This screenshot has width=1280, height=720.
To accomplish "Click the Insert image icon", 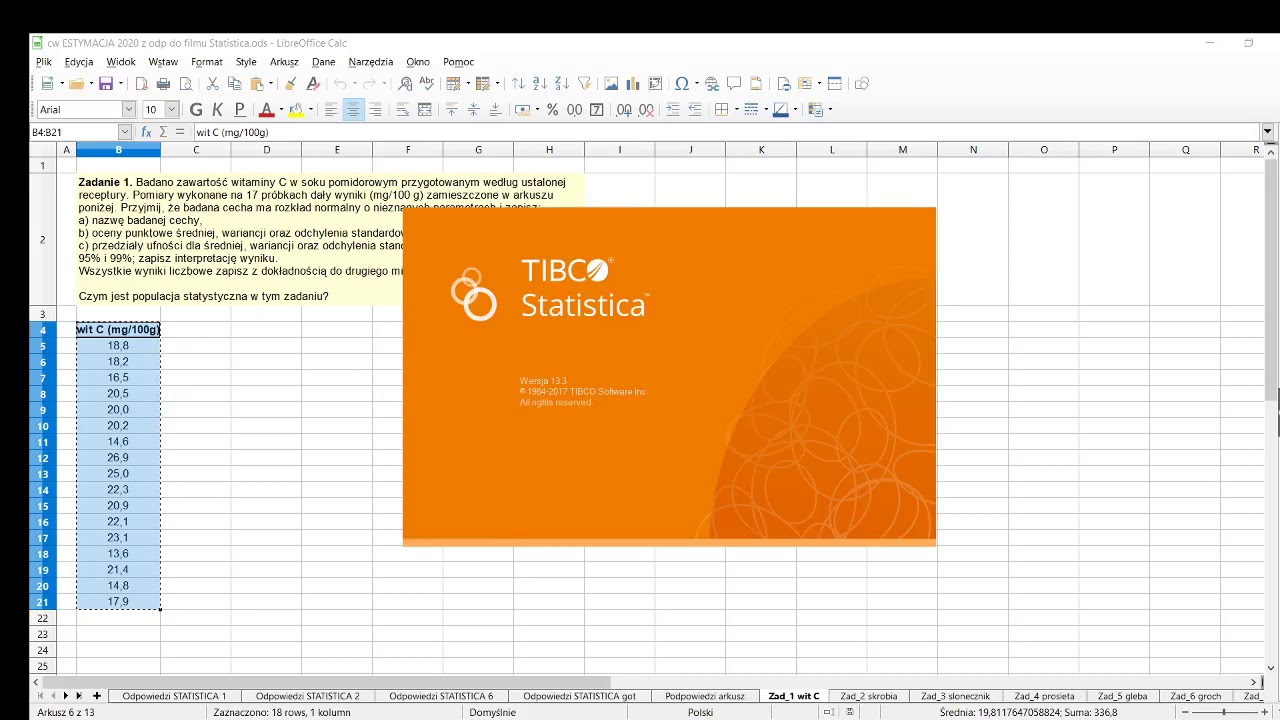I will pyautogui.click(x=611, y=84).
